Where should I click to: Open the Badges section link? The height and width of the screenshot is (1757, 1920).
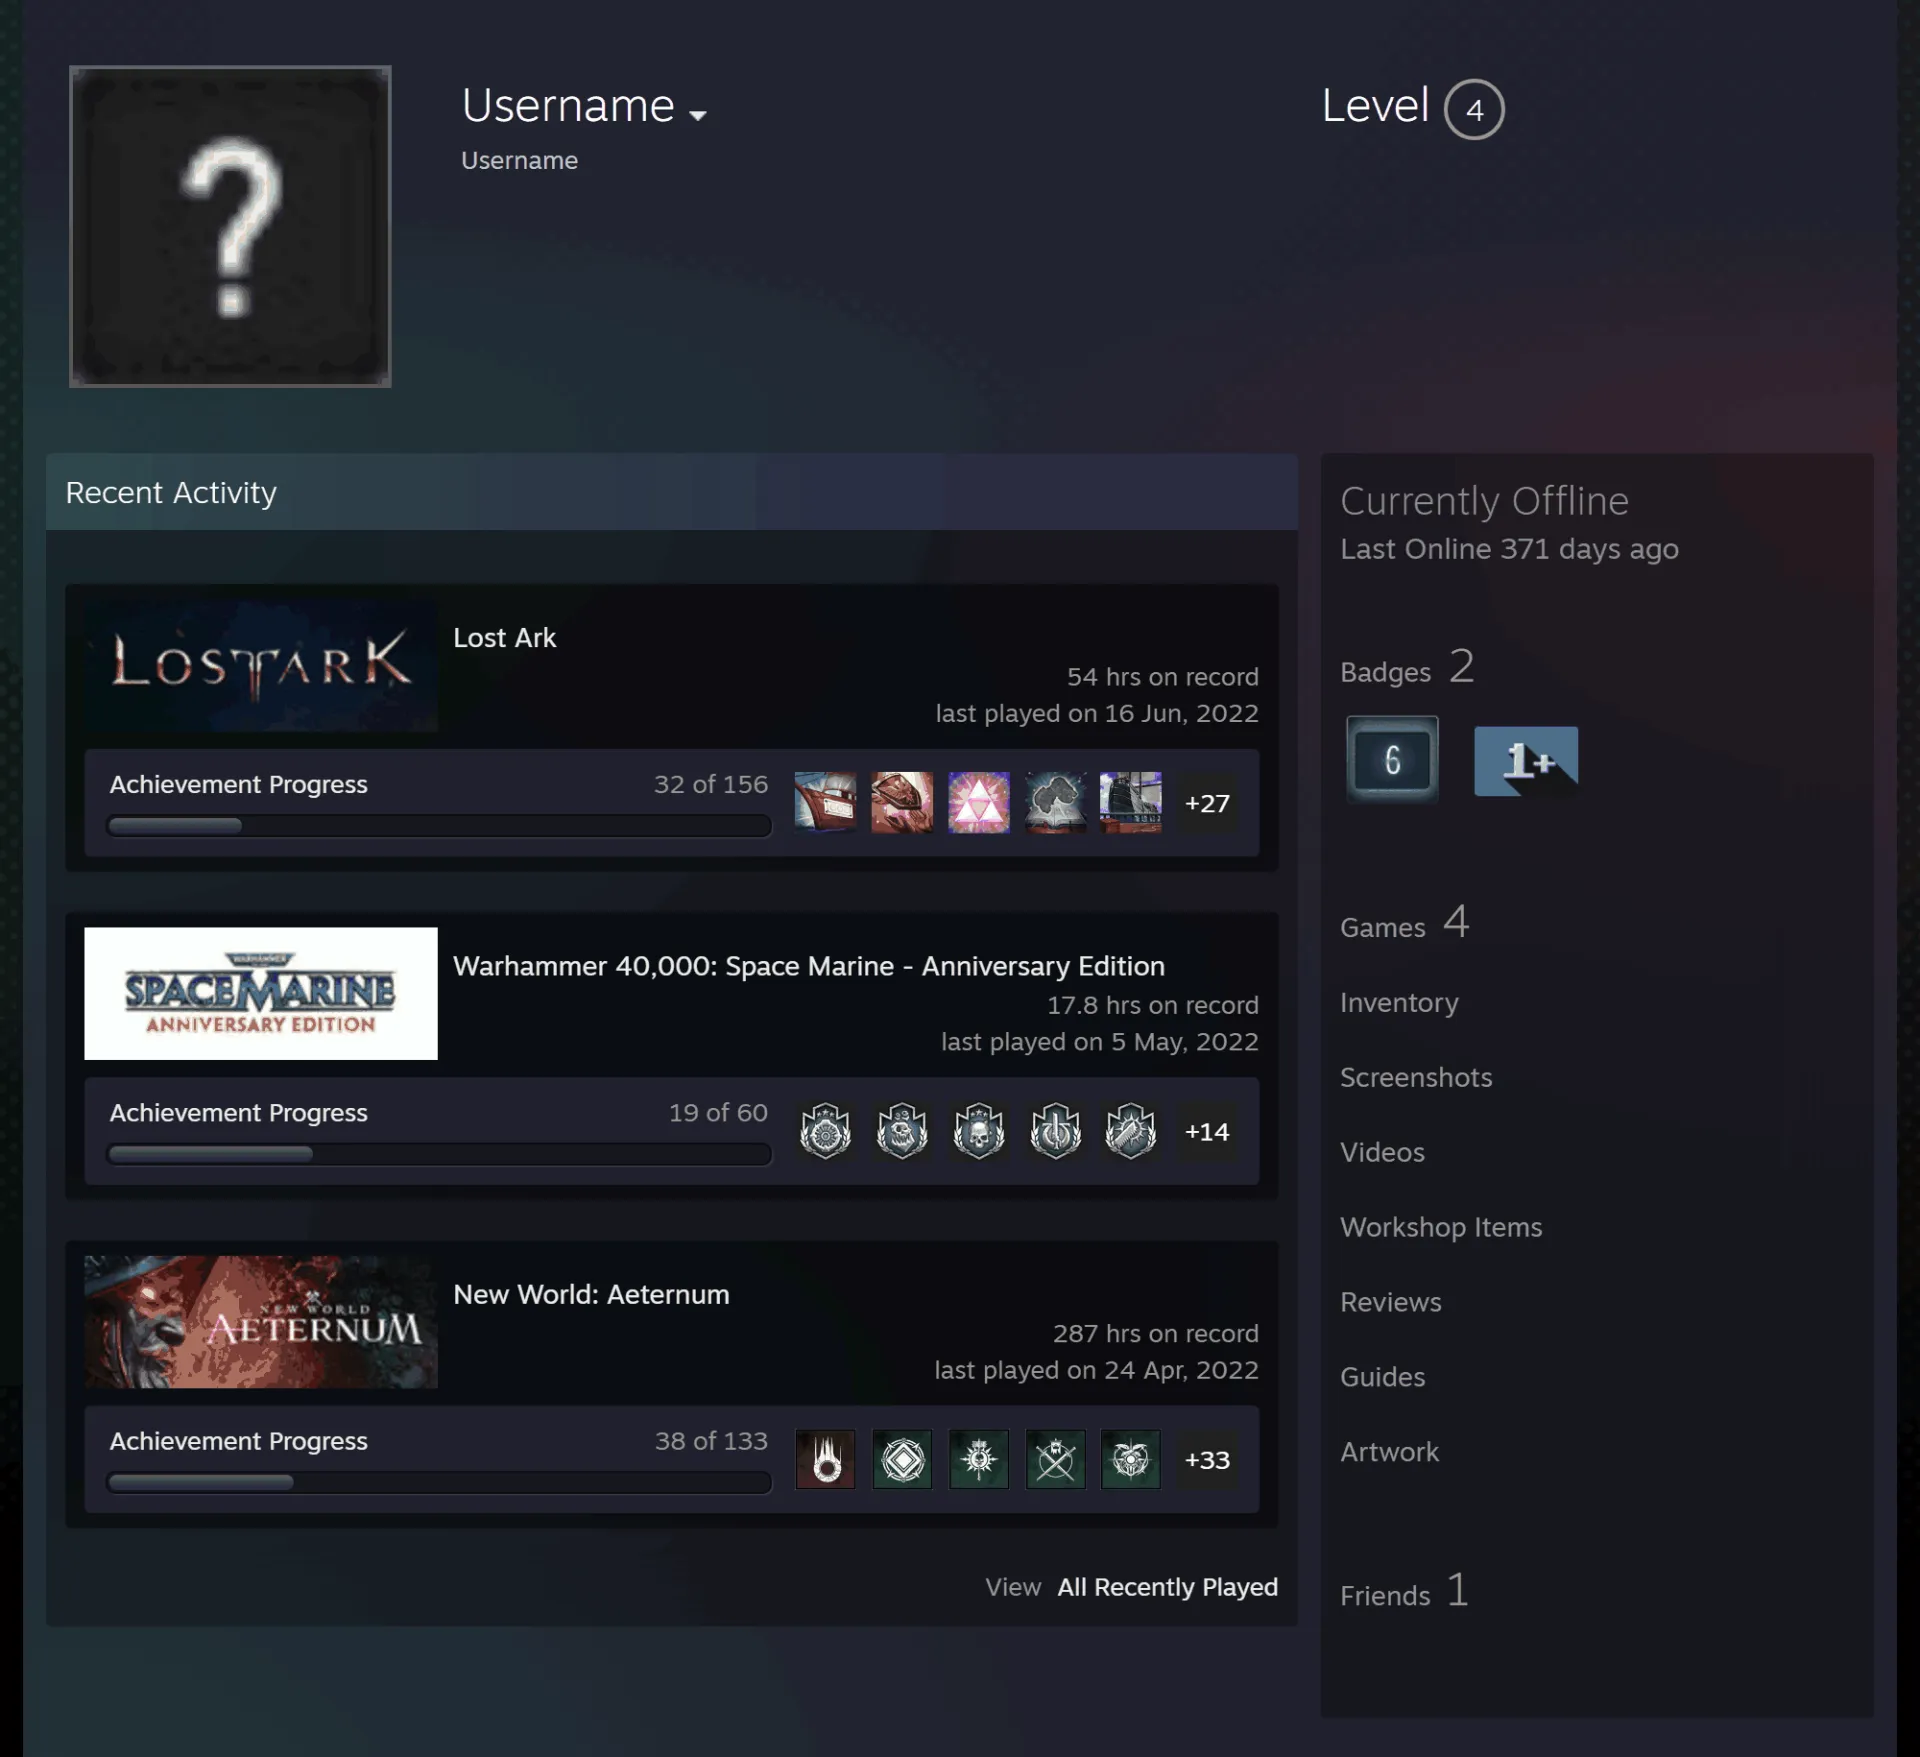coord(1407,667)
